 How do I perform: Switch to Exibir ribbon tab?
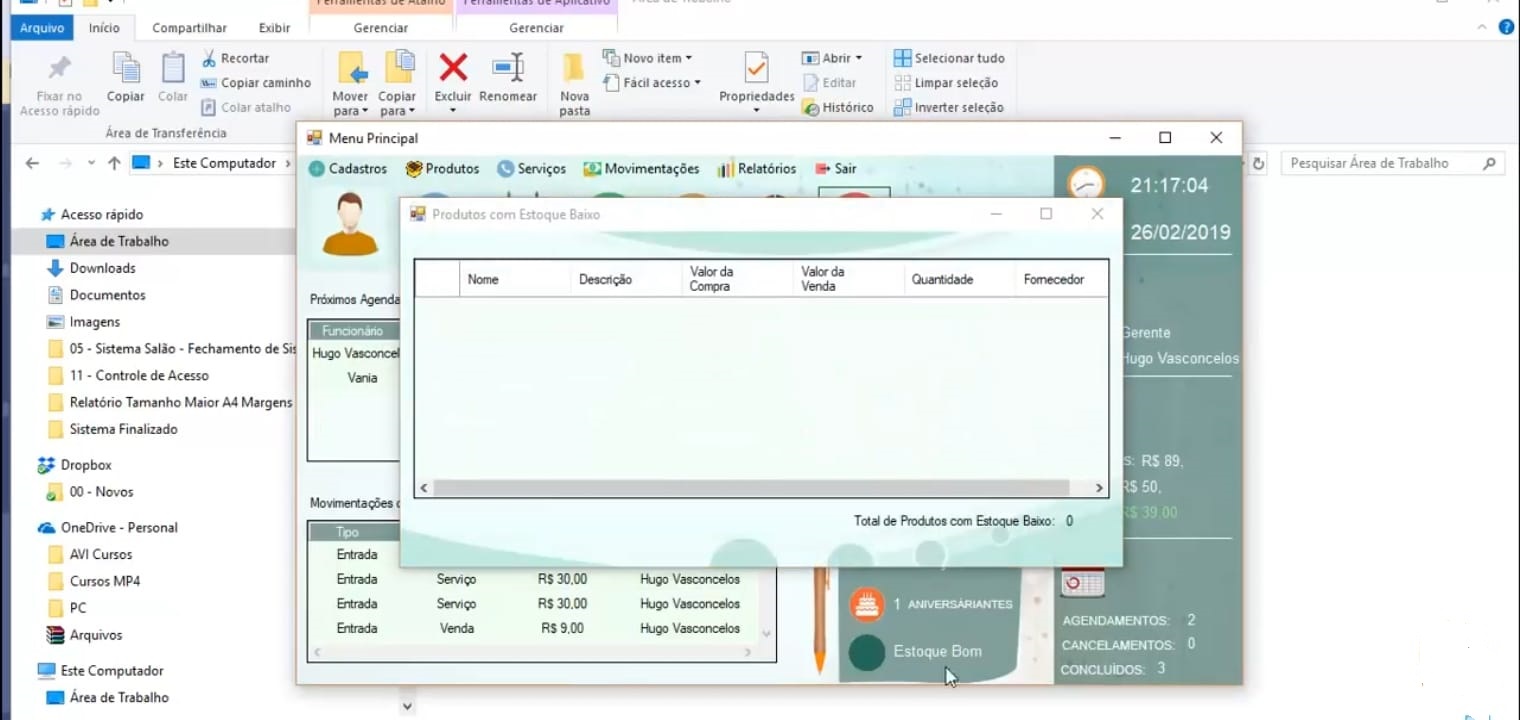(275, 28)
